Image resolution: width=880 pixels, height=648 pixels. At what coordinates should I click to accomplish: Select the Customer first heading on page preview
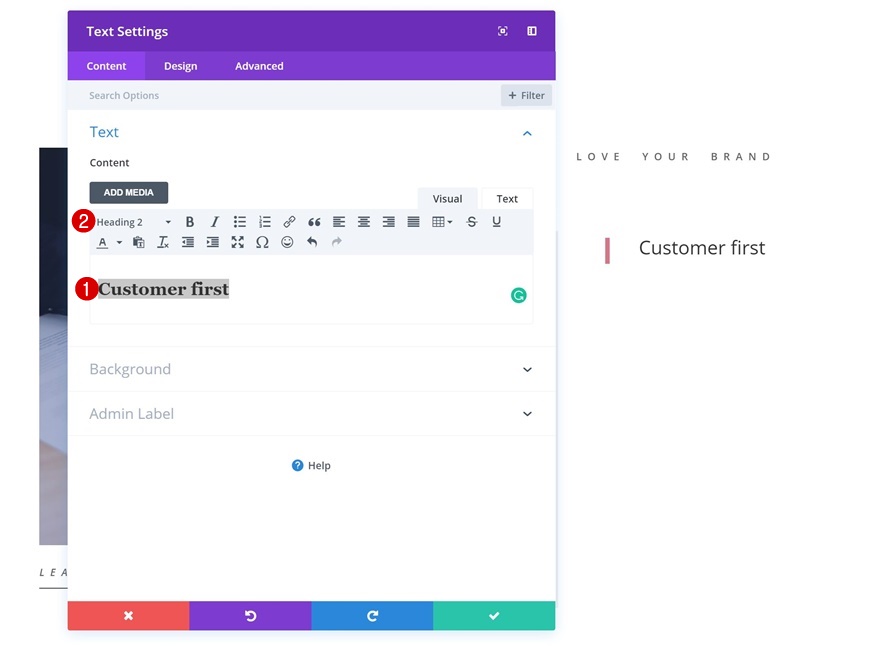(702, 248)
